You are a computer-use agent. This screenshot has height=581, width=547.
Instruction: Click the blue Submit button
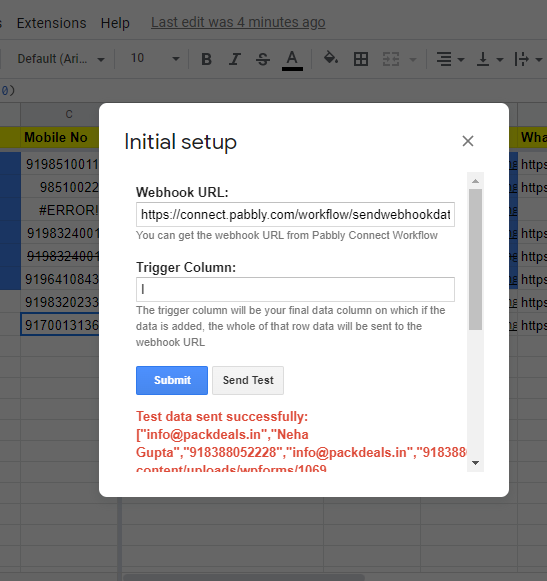(172, 381)
